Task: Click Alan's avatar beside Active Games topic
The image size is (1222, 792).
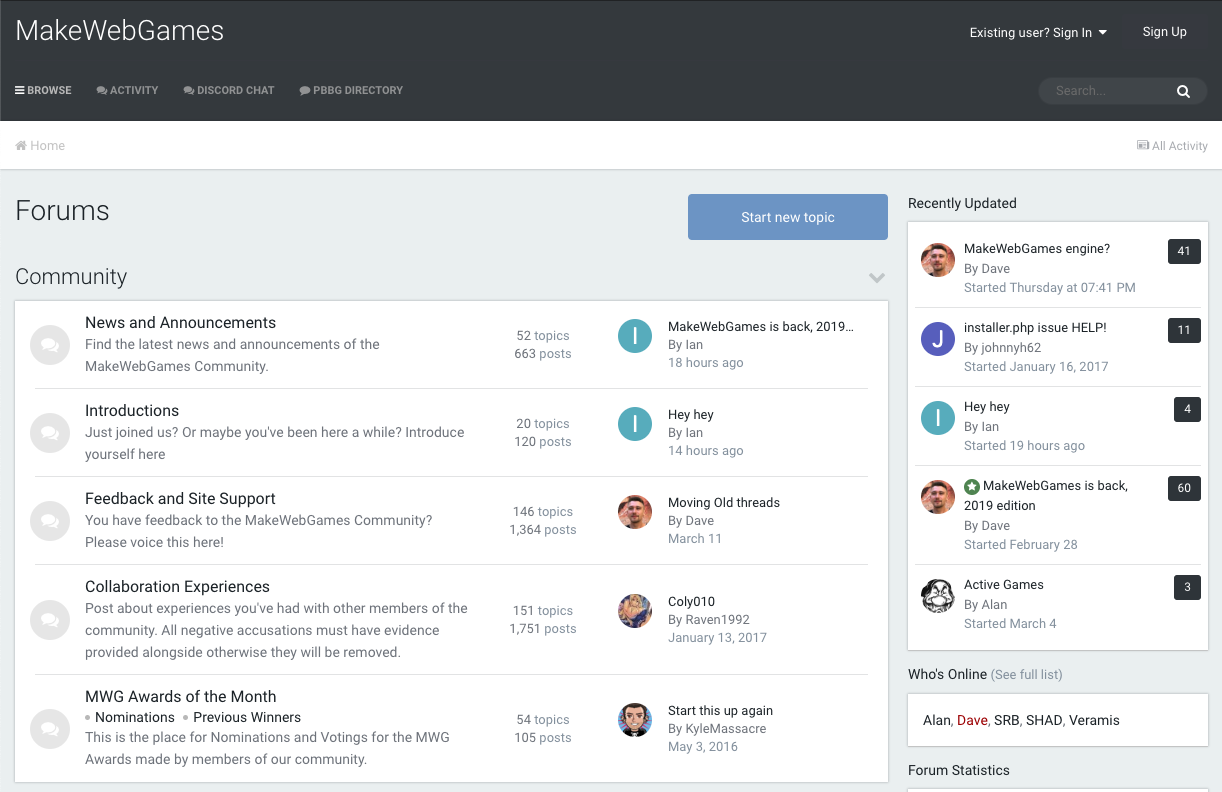Action: [938, 596]
